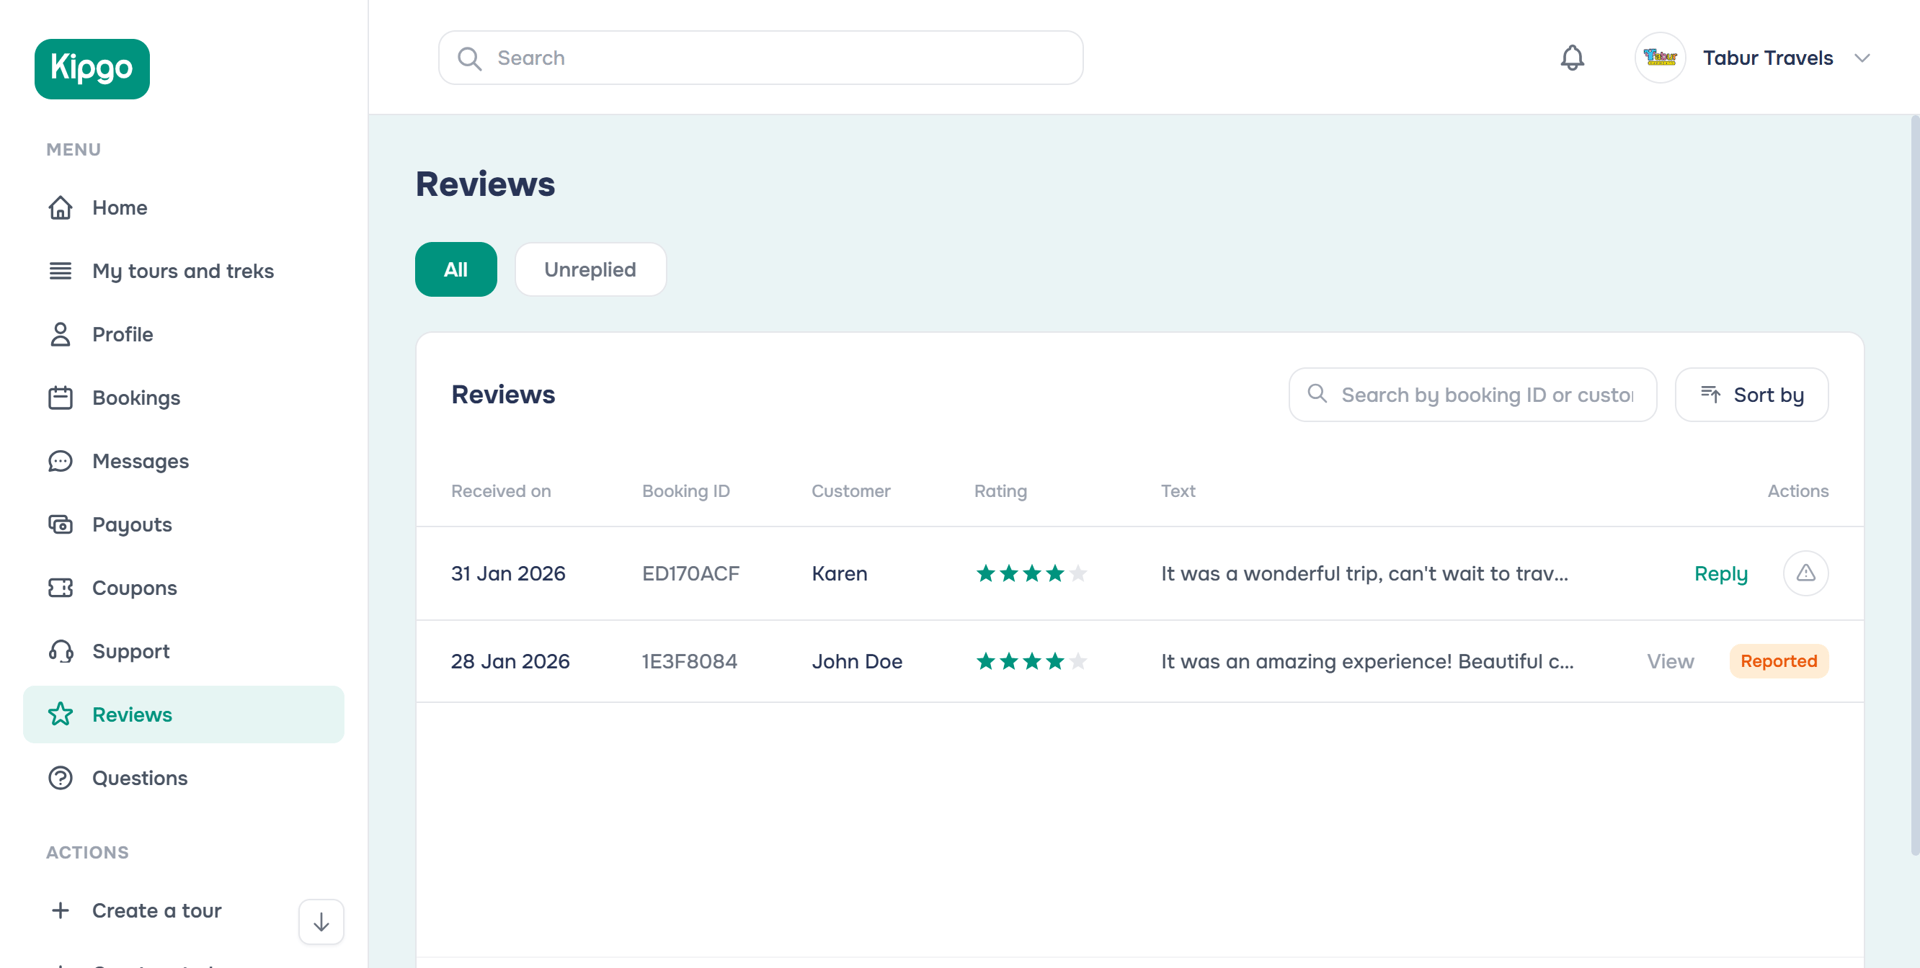Open Support via the headset icon
This screenshot has height=968, width=1920.
pyautogui.click(x=60, y=651)
